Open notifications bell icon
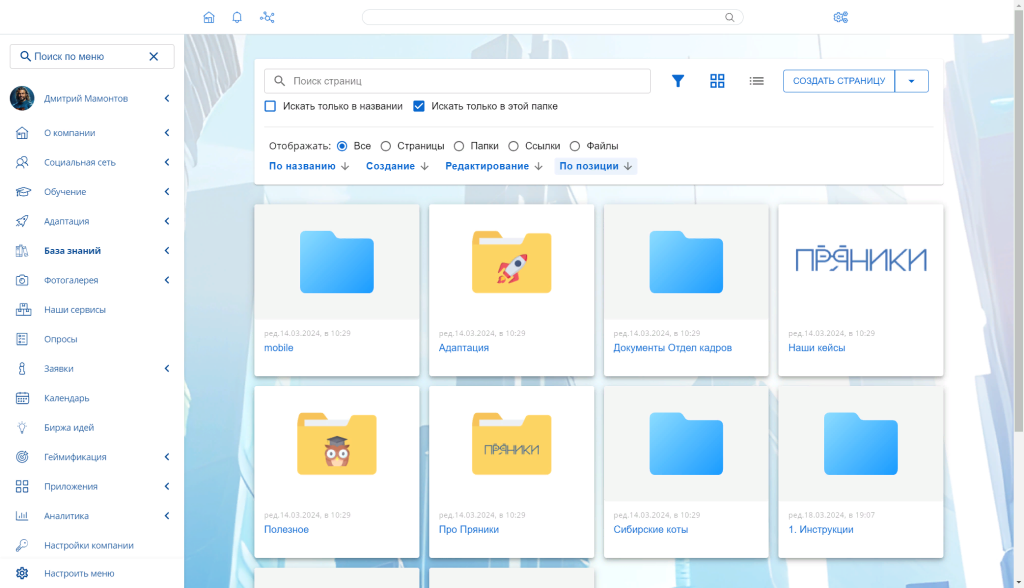 (237, 17)
